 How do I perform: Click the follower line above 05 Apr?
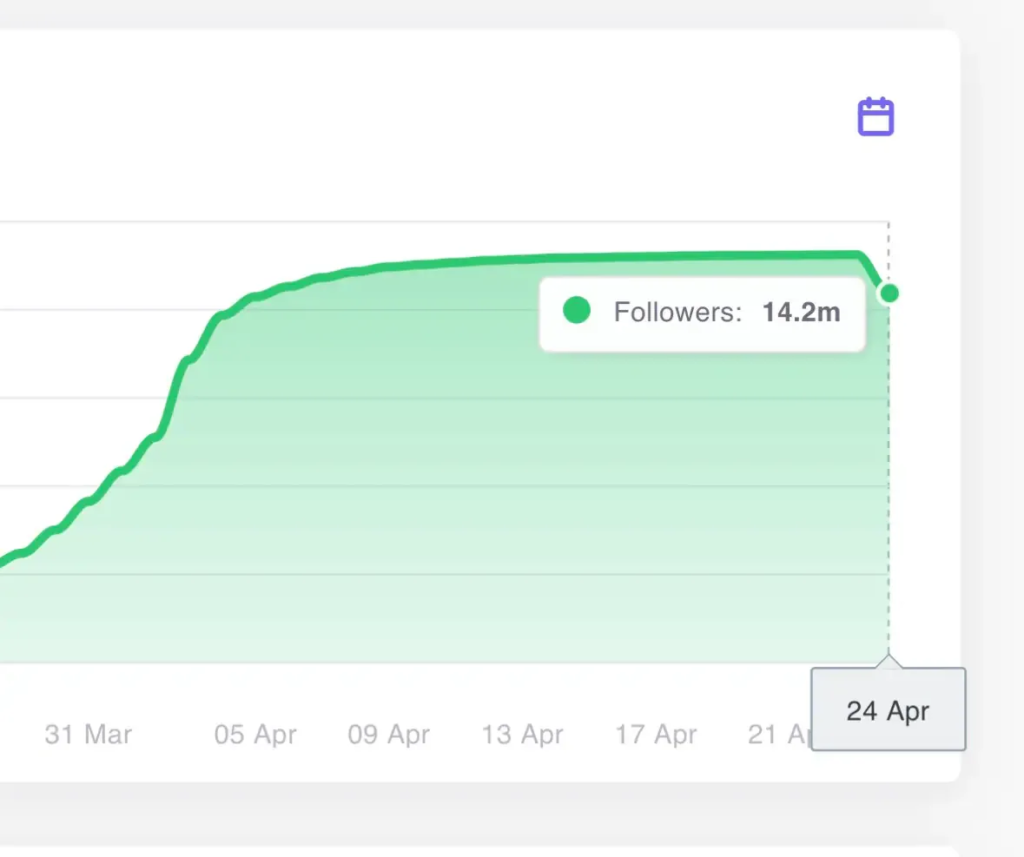coord(255,295)
